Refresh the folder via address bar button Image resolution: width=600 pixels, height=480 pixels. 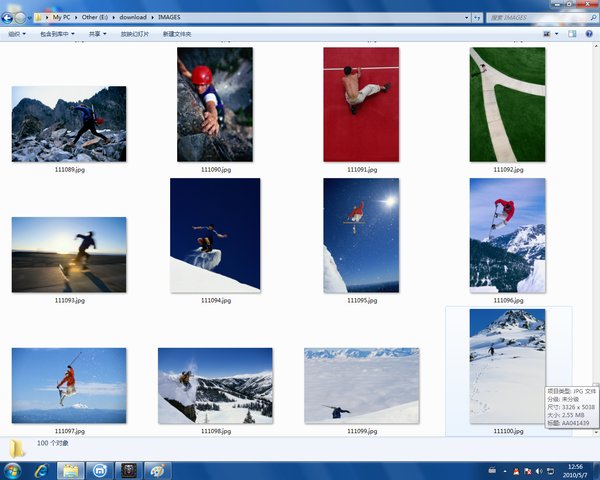(477, 18)
